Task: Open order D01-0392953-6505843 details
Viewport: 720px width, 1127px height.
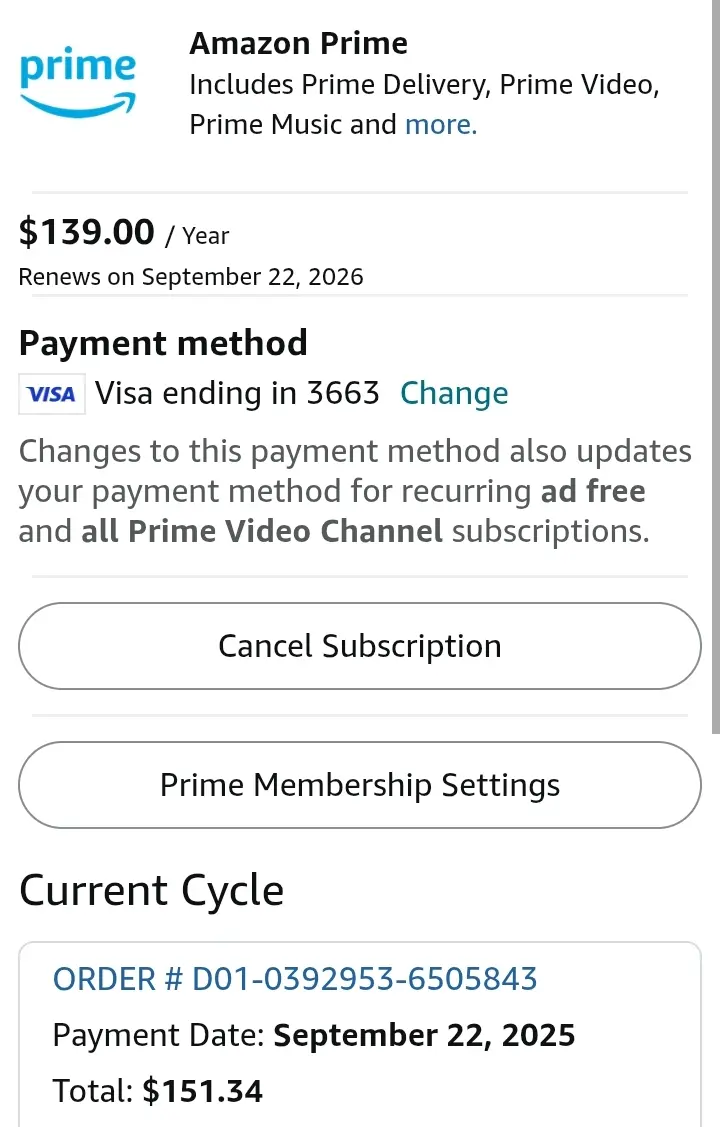Action: tap(295, 979)
